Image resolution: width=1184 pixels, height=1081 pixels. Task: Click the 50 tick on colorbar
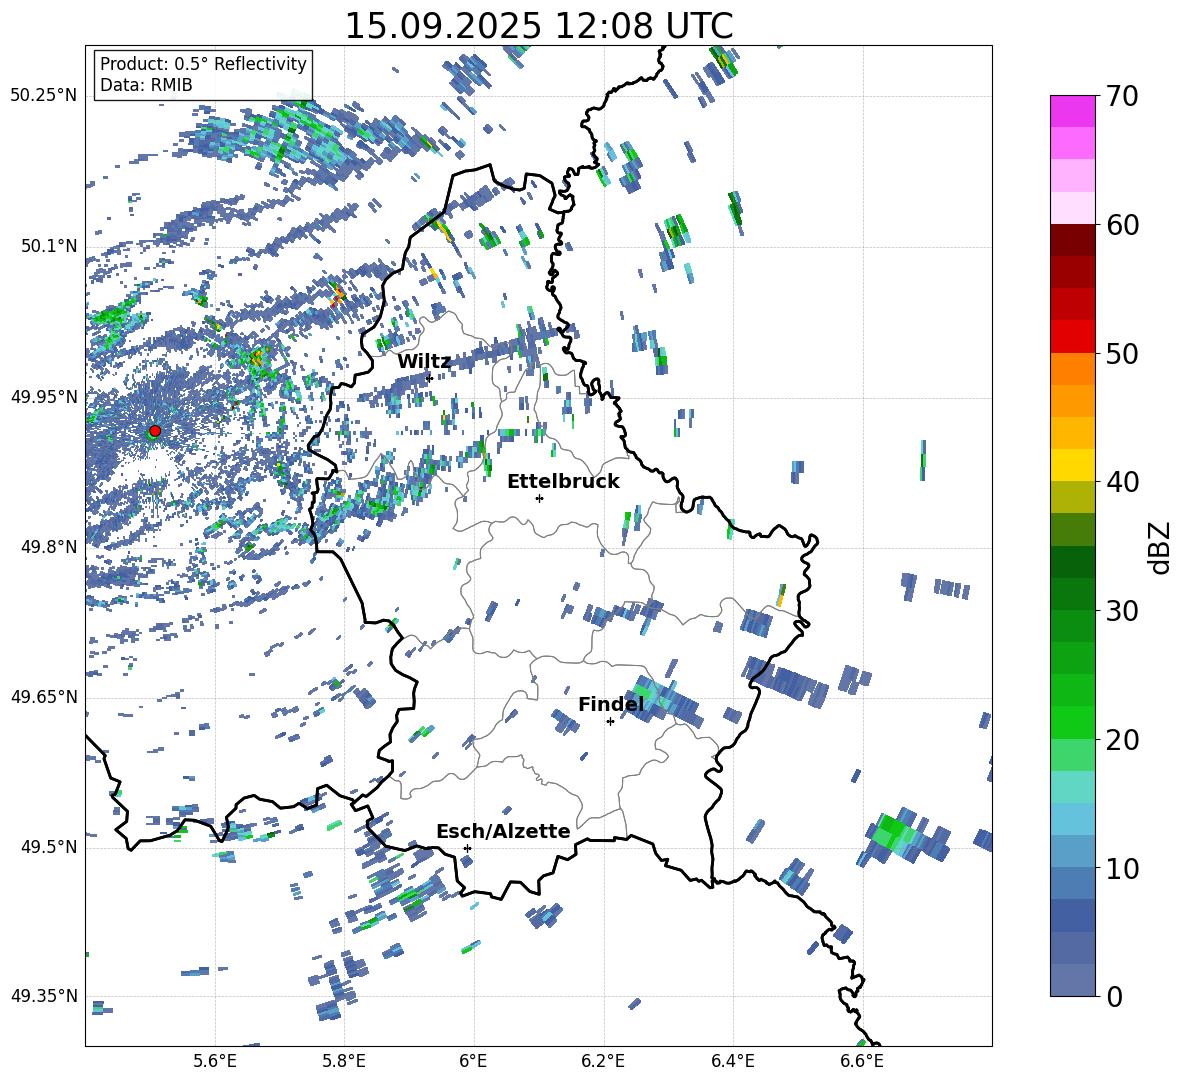tap(1122, 353)
